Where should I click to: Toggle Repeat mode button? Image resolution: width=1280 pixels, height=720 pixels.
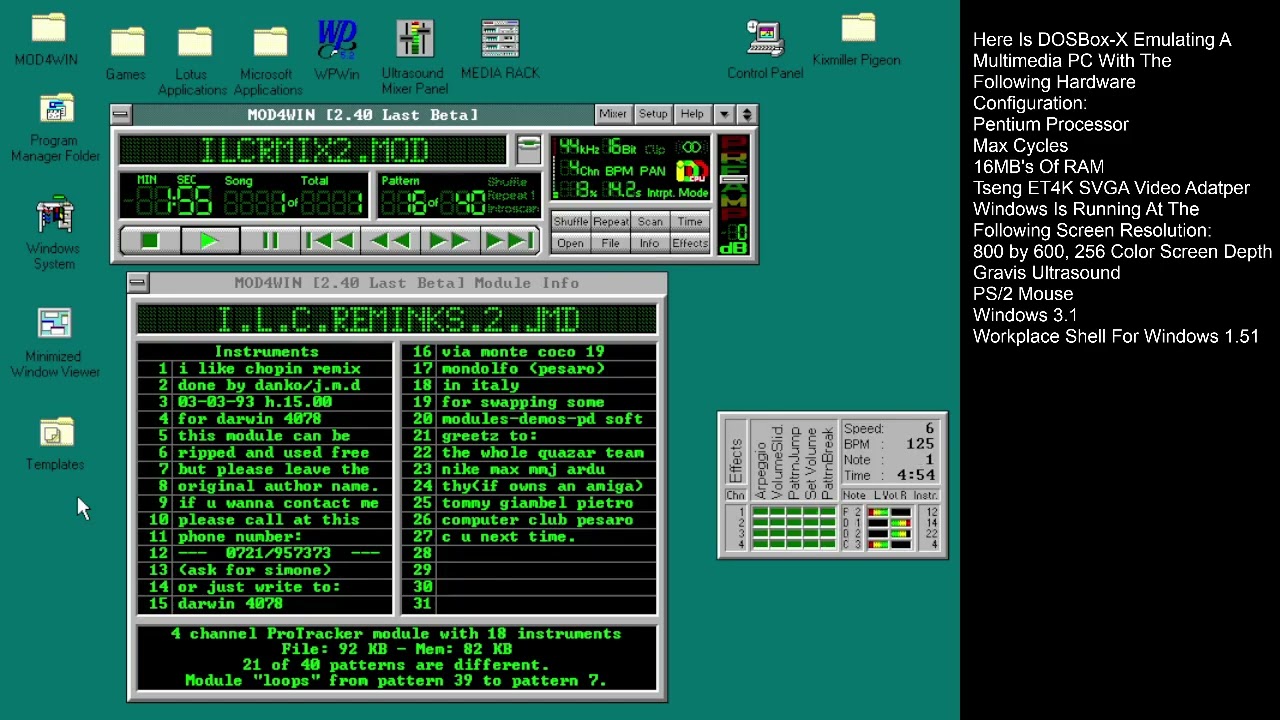click(610, 222)
